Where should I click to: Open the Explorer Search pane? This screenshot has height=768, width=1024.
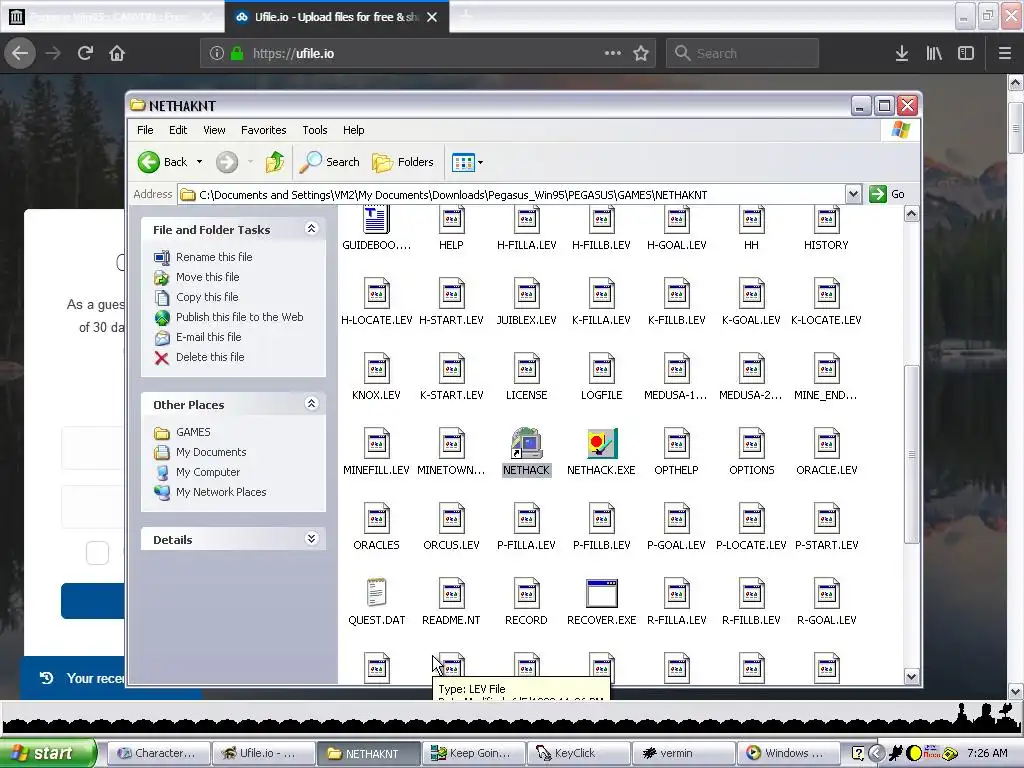329,162
